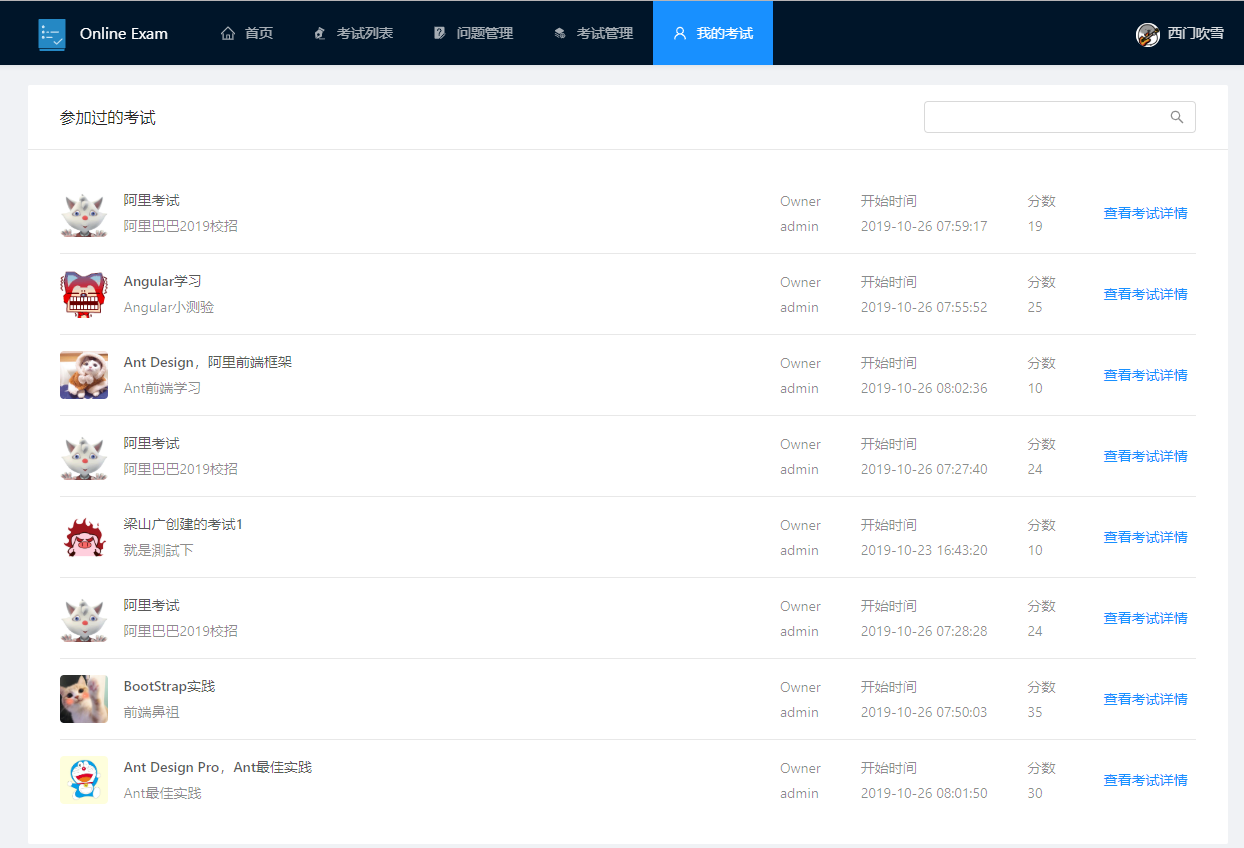Viewport: 1244px width, 848px height.
Task: Click the icon beside 考试列表
Action: click(320, 33)
